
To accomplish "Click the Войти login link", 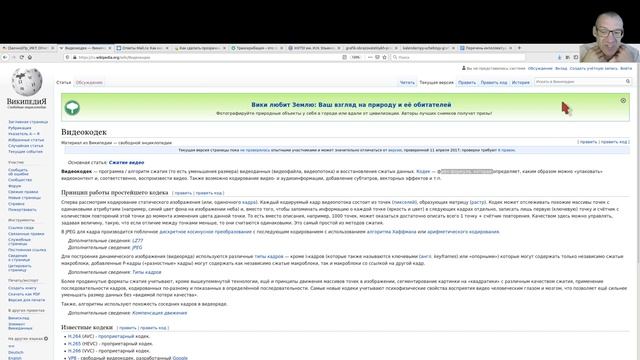I will click(x=626, y=69).
